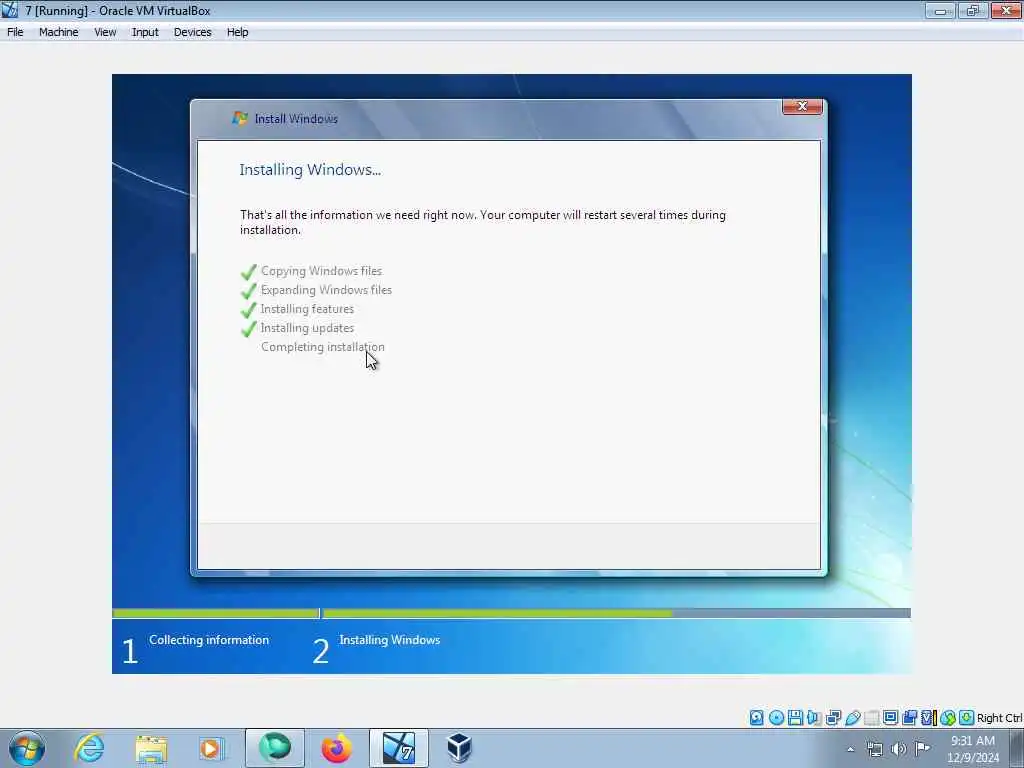Viewport: 1024px width, 768px height.
Task: Open the Input menu
Action: (x=145, y=32)
